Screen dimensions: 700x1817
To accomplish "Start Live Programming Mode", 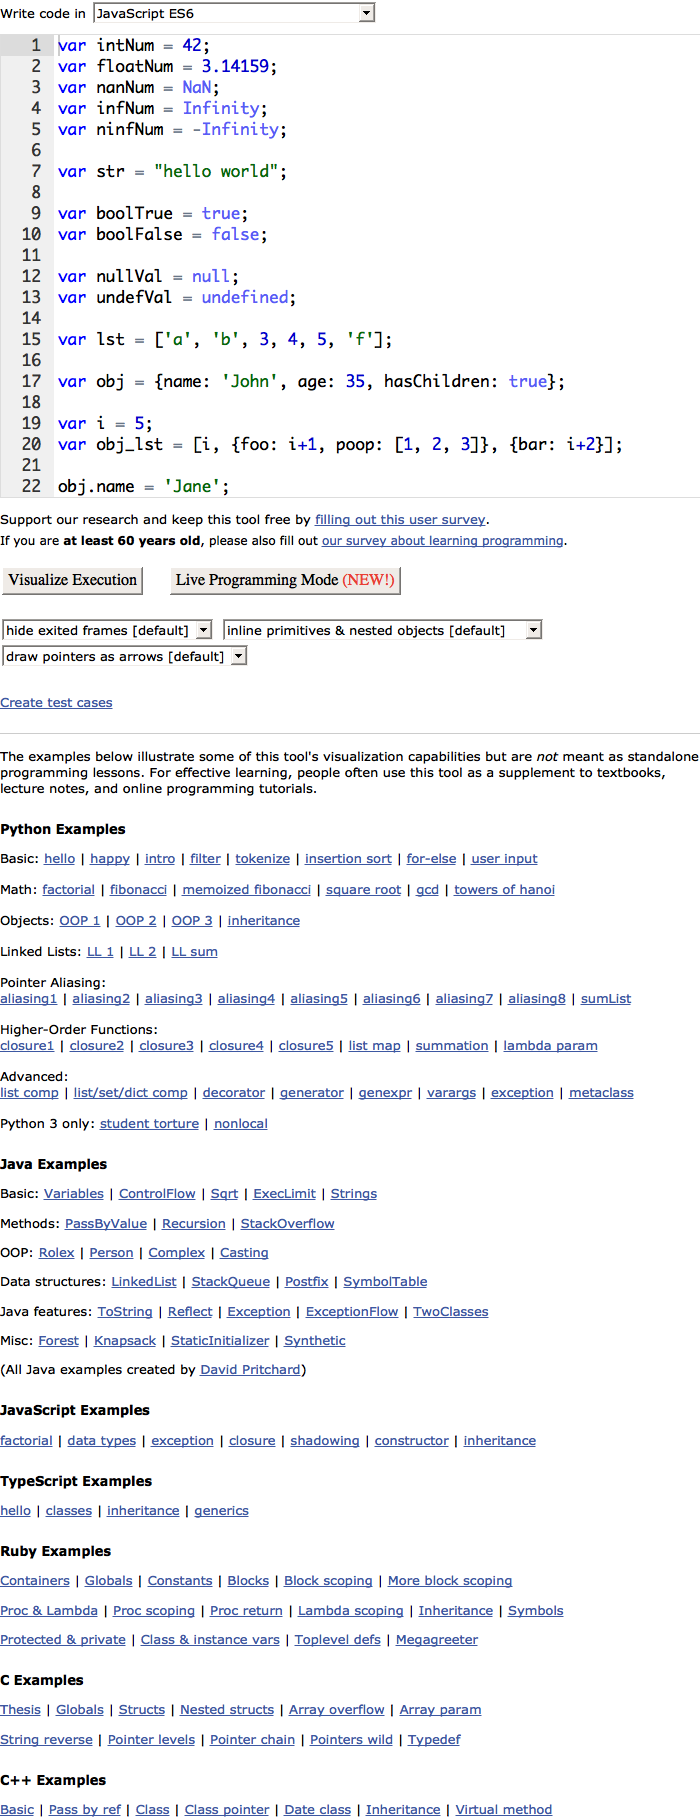I will coord(285,580).
